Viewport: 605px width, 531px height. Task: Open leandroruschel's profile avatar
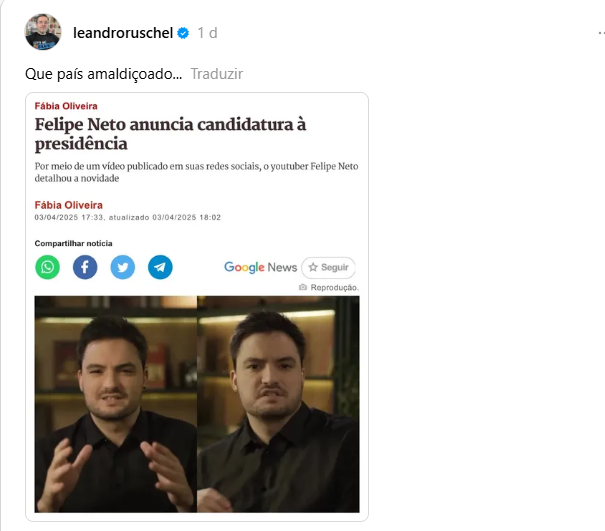(43, 32)
